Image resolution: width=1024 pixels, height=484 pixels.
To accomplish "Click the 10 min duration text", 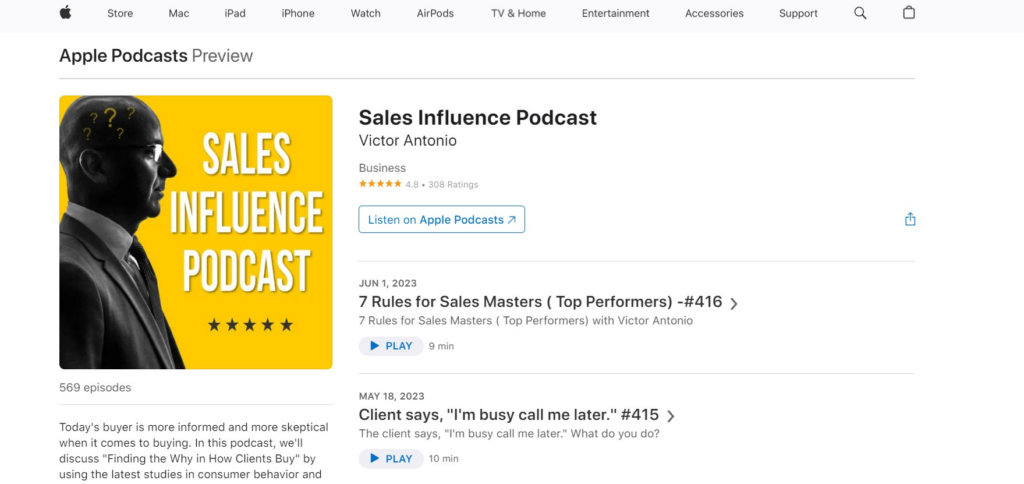I will coord(443,459).
